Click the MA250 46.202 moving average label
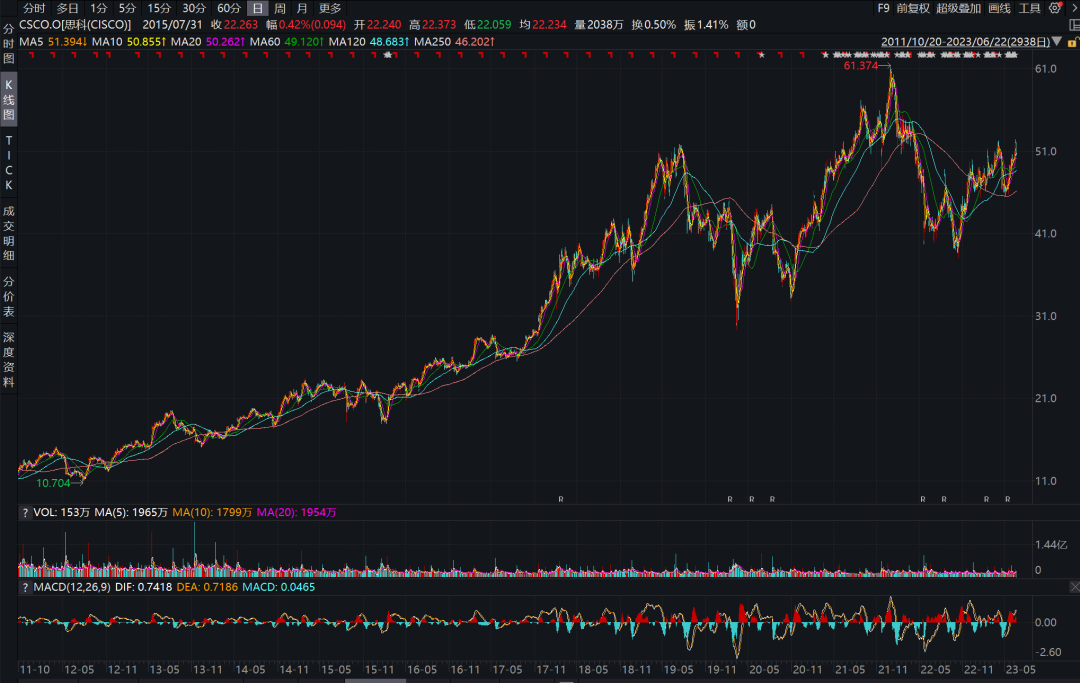 coord(455,41)
